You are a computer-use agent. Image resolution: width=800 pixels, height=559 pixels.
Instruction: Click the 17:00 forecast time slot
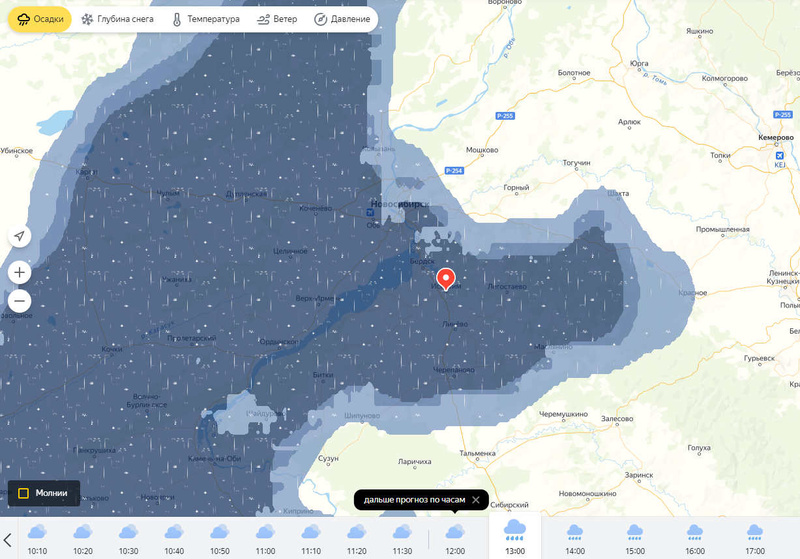755,536
